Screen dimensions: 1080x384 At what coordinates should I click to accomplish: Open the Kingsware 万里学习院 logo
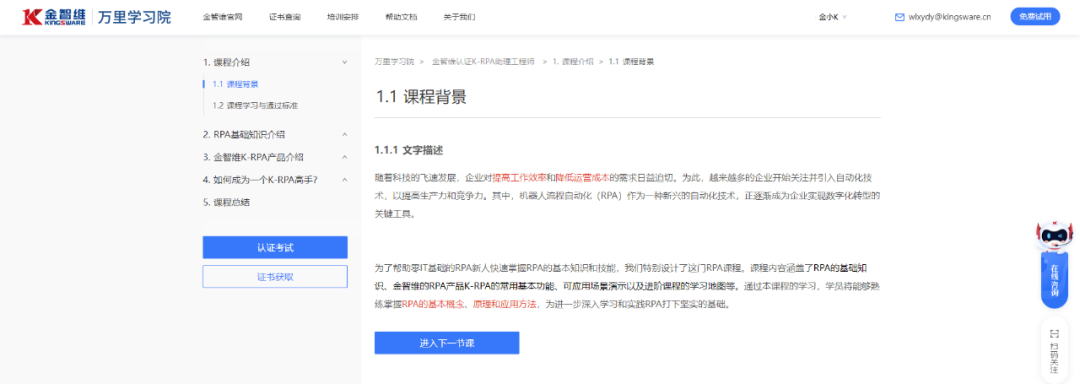tap(96, 17)
